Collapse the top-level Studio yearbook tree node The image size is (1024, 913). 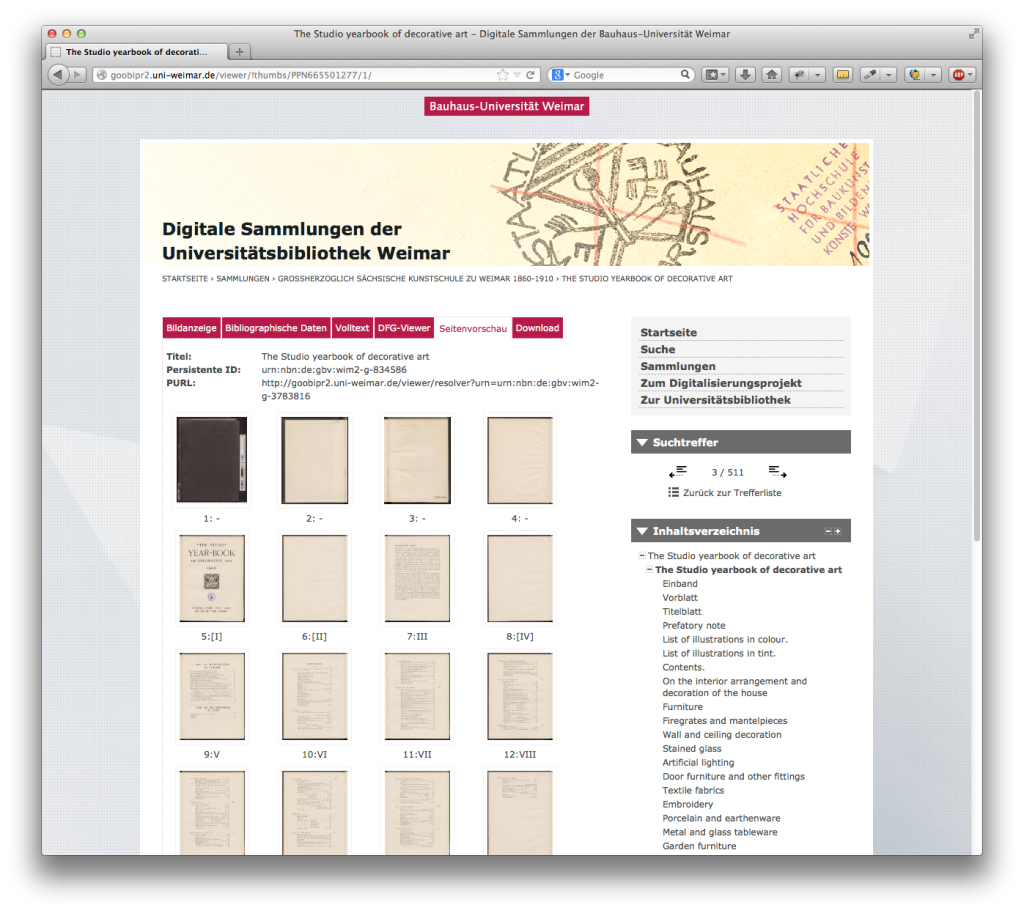(x=642, y=556)
